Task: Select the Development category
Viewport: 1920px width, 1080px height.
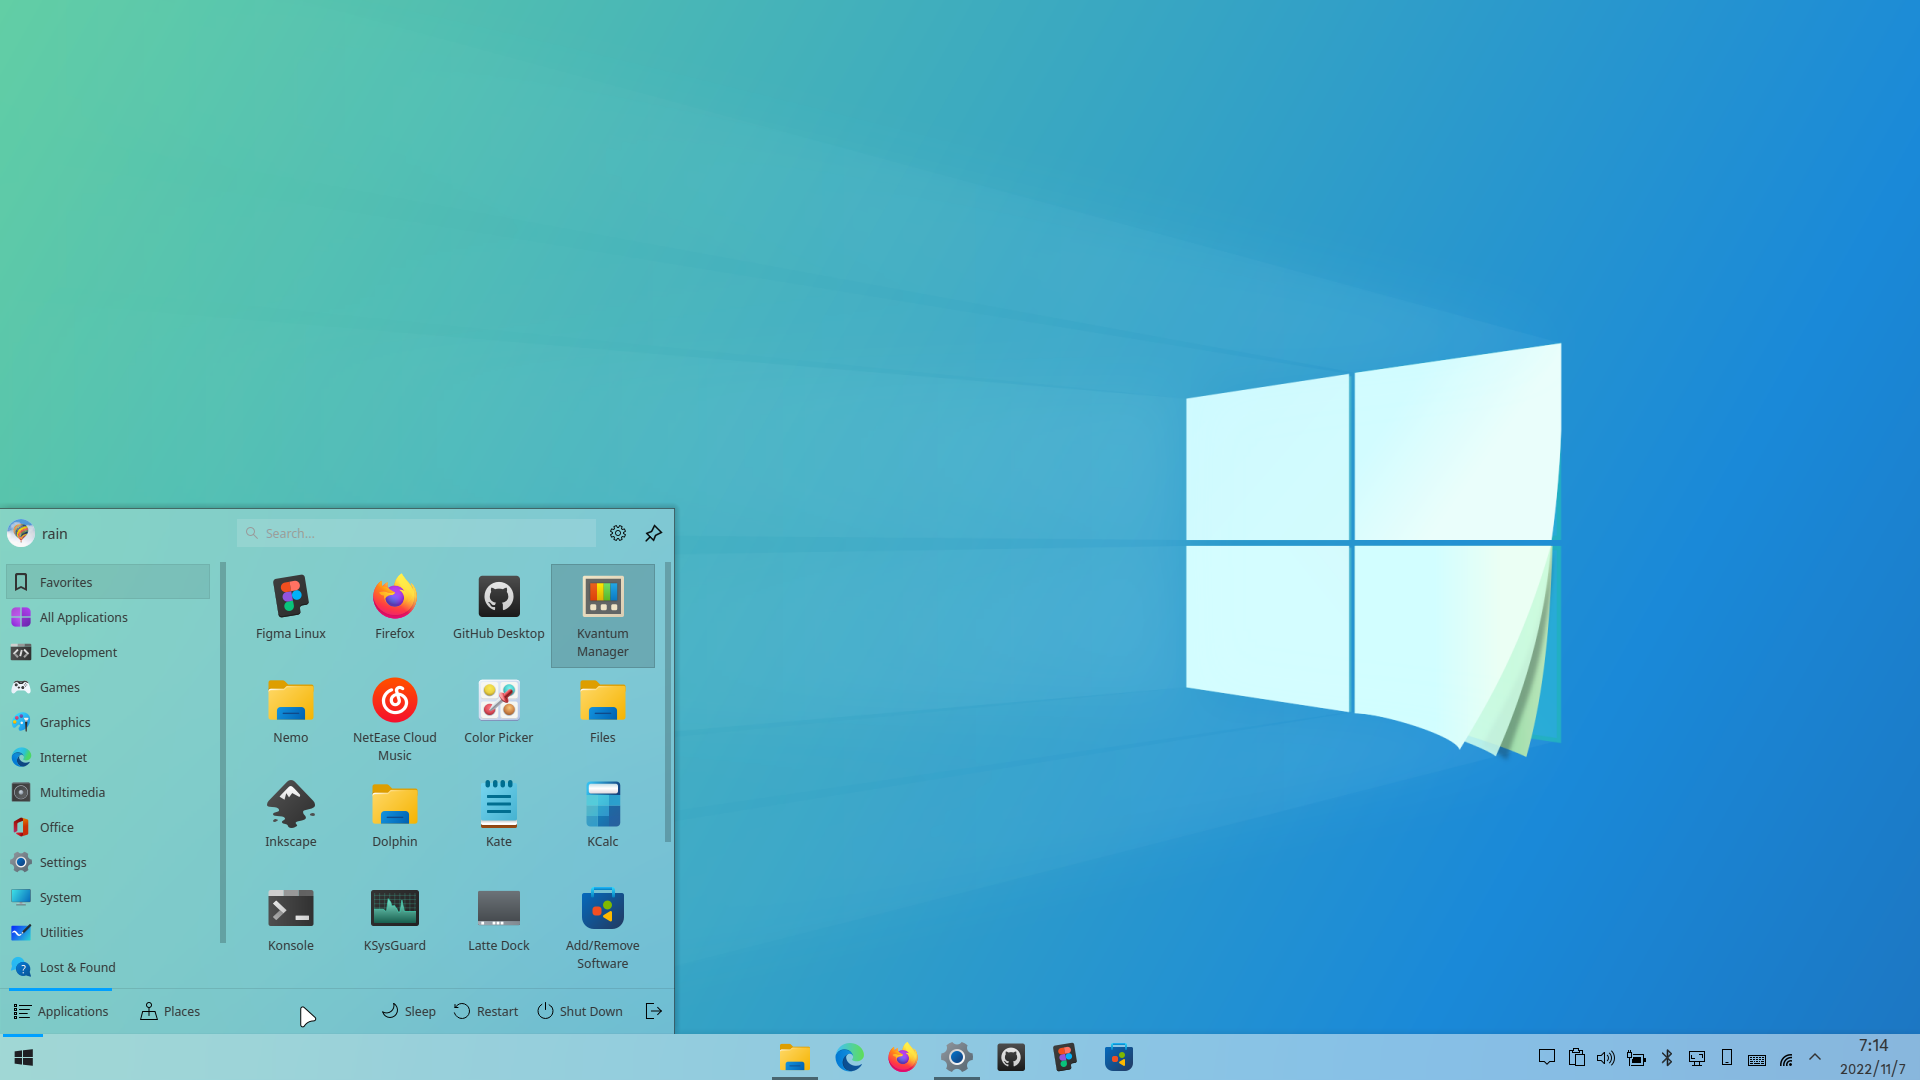Action: pos(78,652)
